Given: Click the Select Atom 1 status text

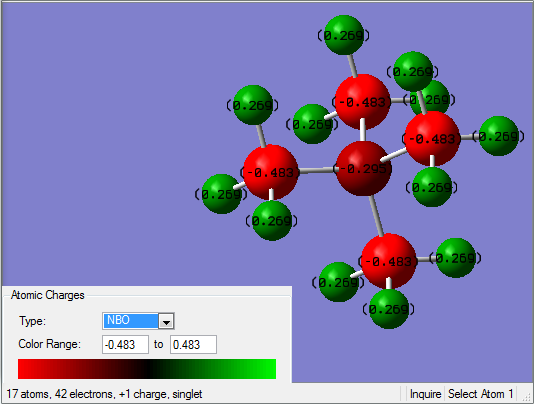Looking at the screenshot, I should click(x=481, y=394).
